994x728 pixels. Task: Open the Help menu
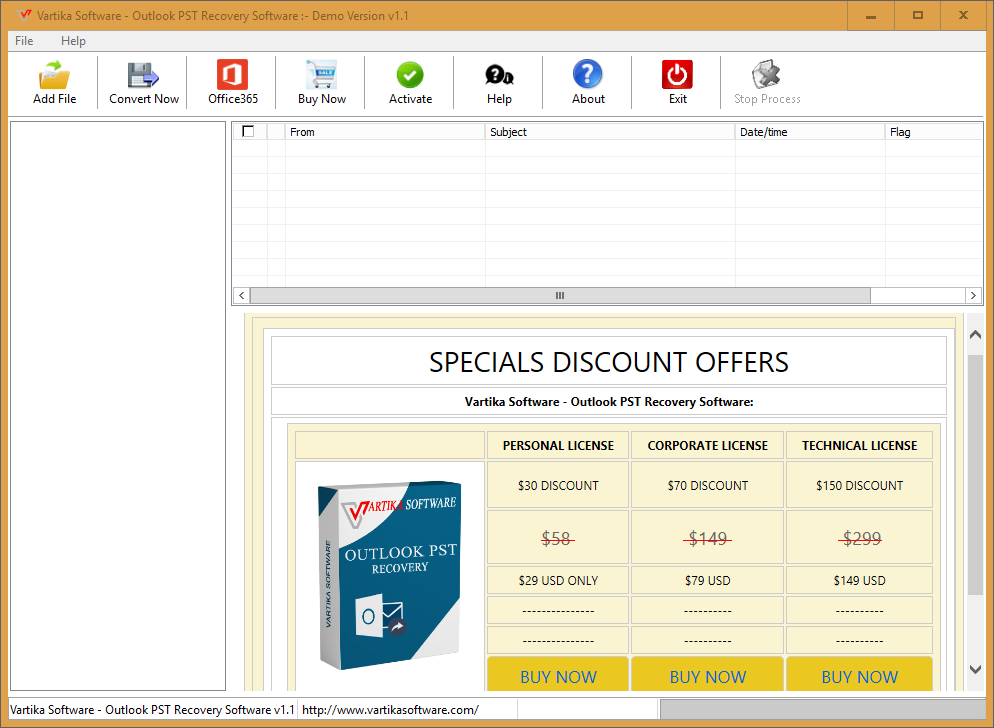tap(73, 41)
